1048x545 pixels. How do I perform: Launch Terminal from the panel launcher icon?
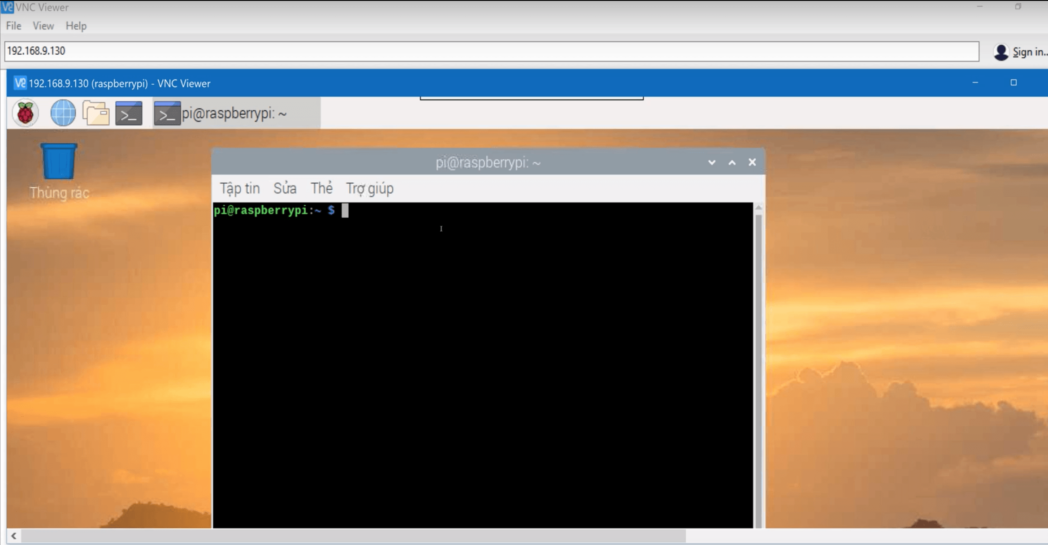pos(129,114)
